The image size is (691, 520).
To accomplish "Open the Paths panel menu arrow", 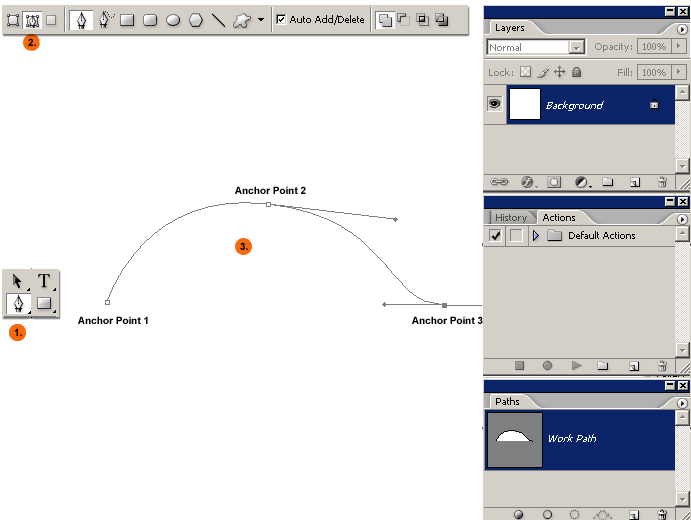I will coord(682,403).
